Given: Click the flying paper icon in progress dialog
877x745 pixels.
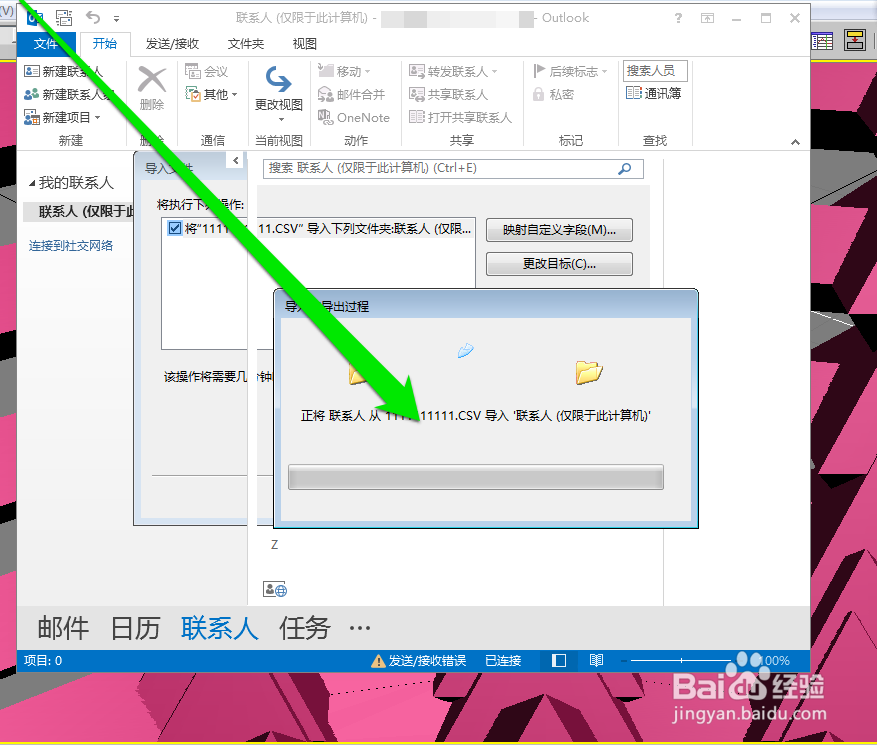Looking at the screenshot, I should tap(465, 351).
